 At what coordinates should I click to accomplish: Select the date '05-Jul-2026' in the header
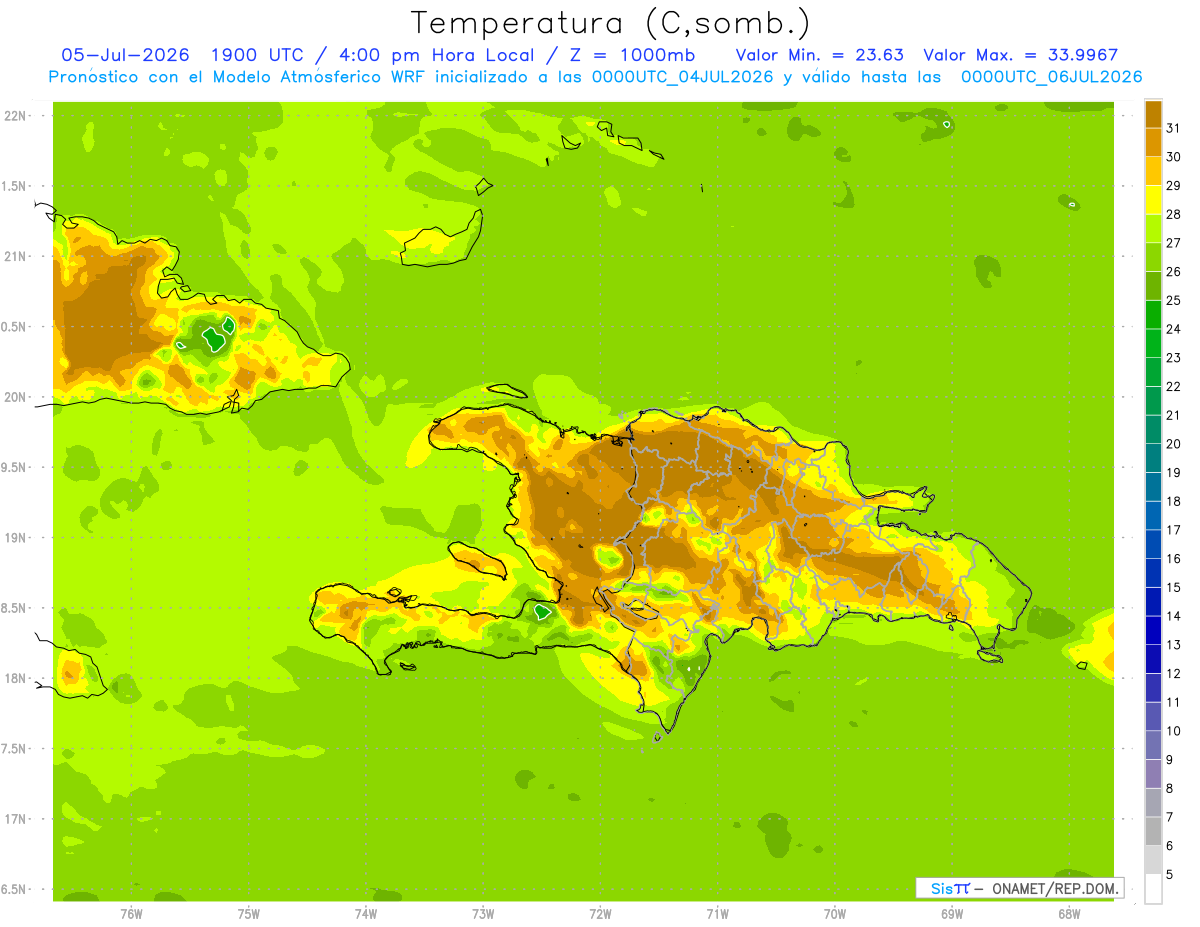coord(125,55)
